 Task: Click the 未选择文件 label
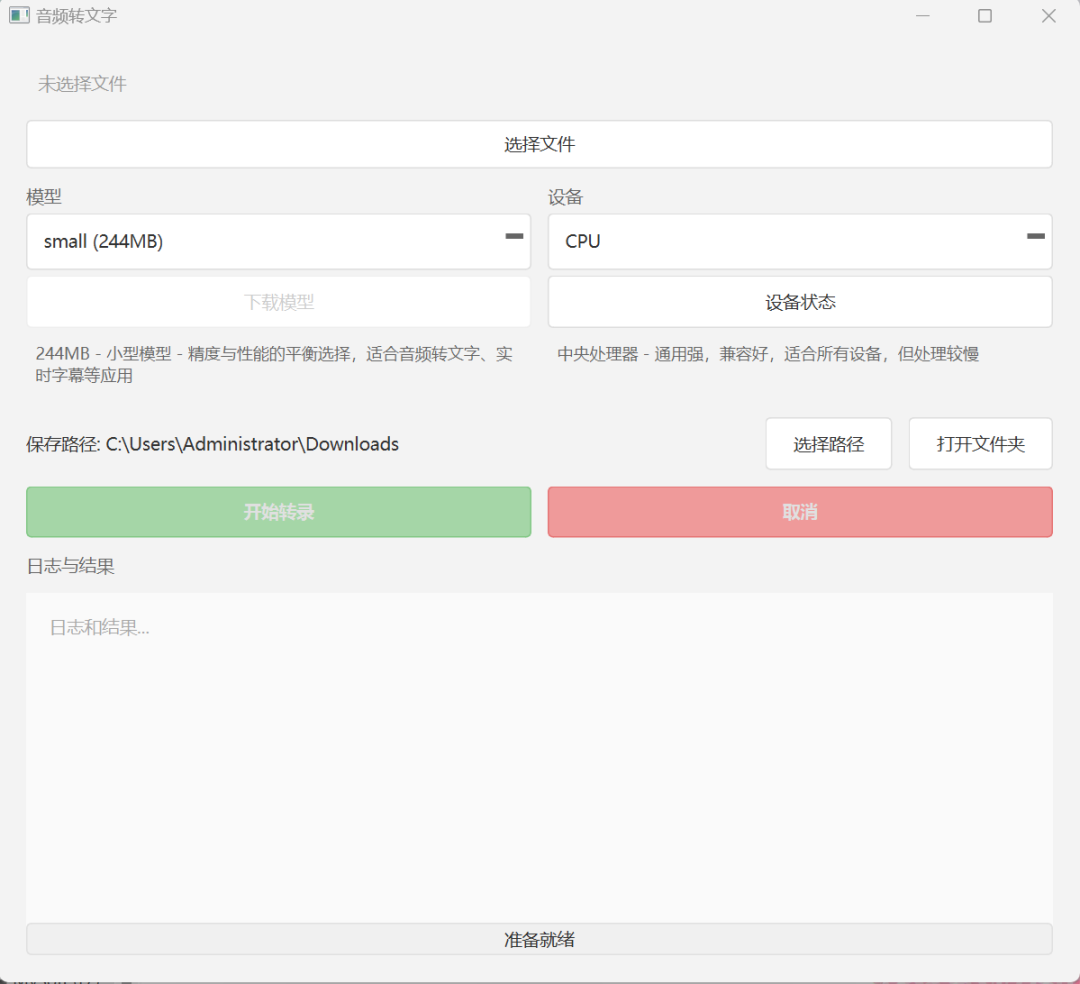coord(82,84)
